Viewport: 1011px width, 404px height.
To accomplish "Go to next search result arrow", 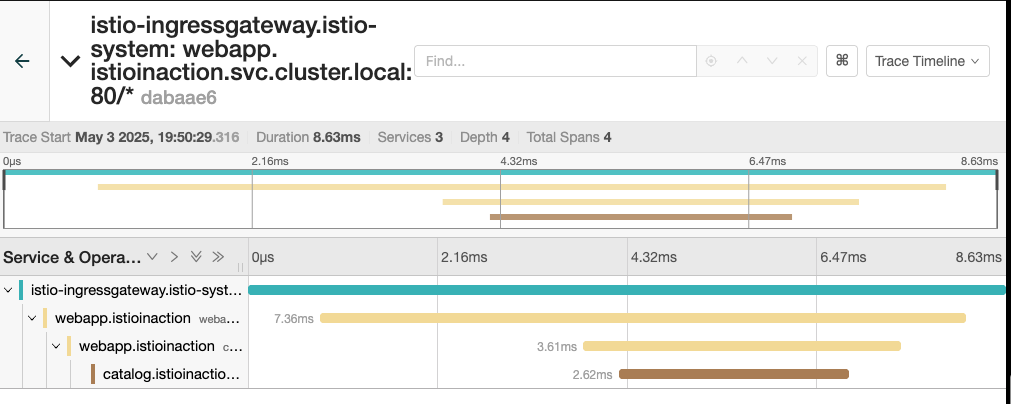I will (x=771, y=61).
